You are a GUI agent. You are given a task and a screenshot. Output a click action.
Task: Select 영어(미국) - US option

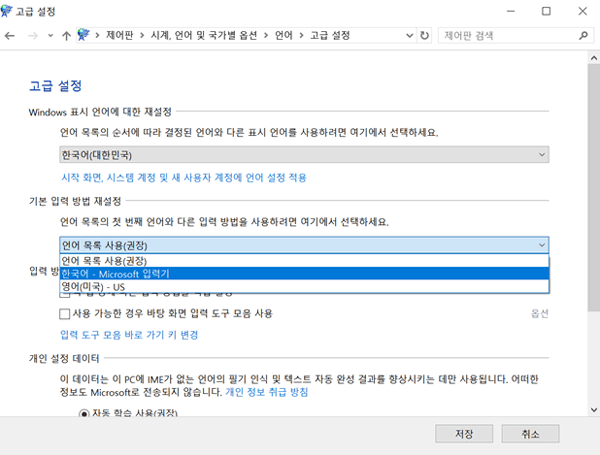pos(304,287)
